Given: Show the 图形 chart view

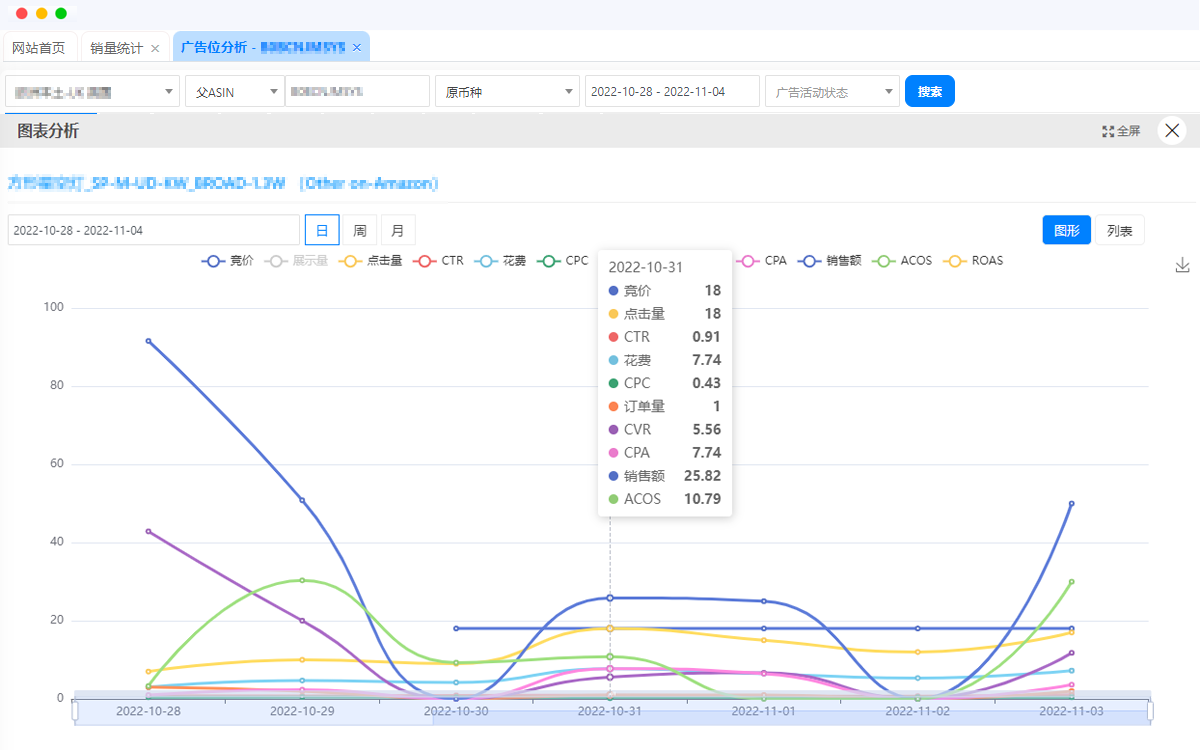Looking at the screenshot, I should tap(1066, 230).
